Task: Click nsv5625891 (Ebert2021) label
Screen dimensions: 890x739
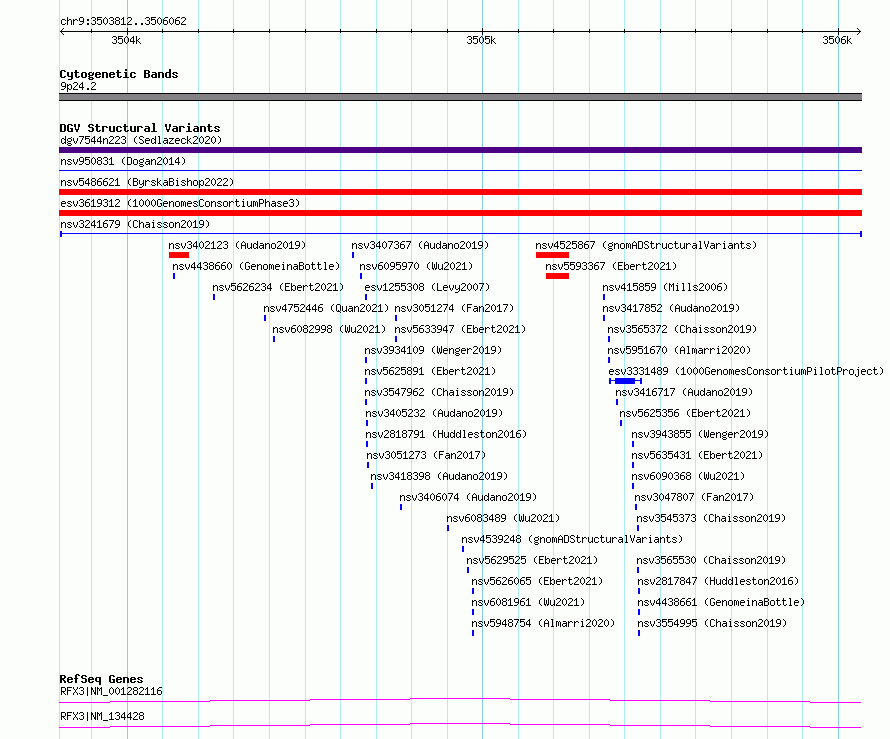Action: 430,371
